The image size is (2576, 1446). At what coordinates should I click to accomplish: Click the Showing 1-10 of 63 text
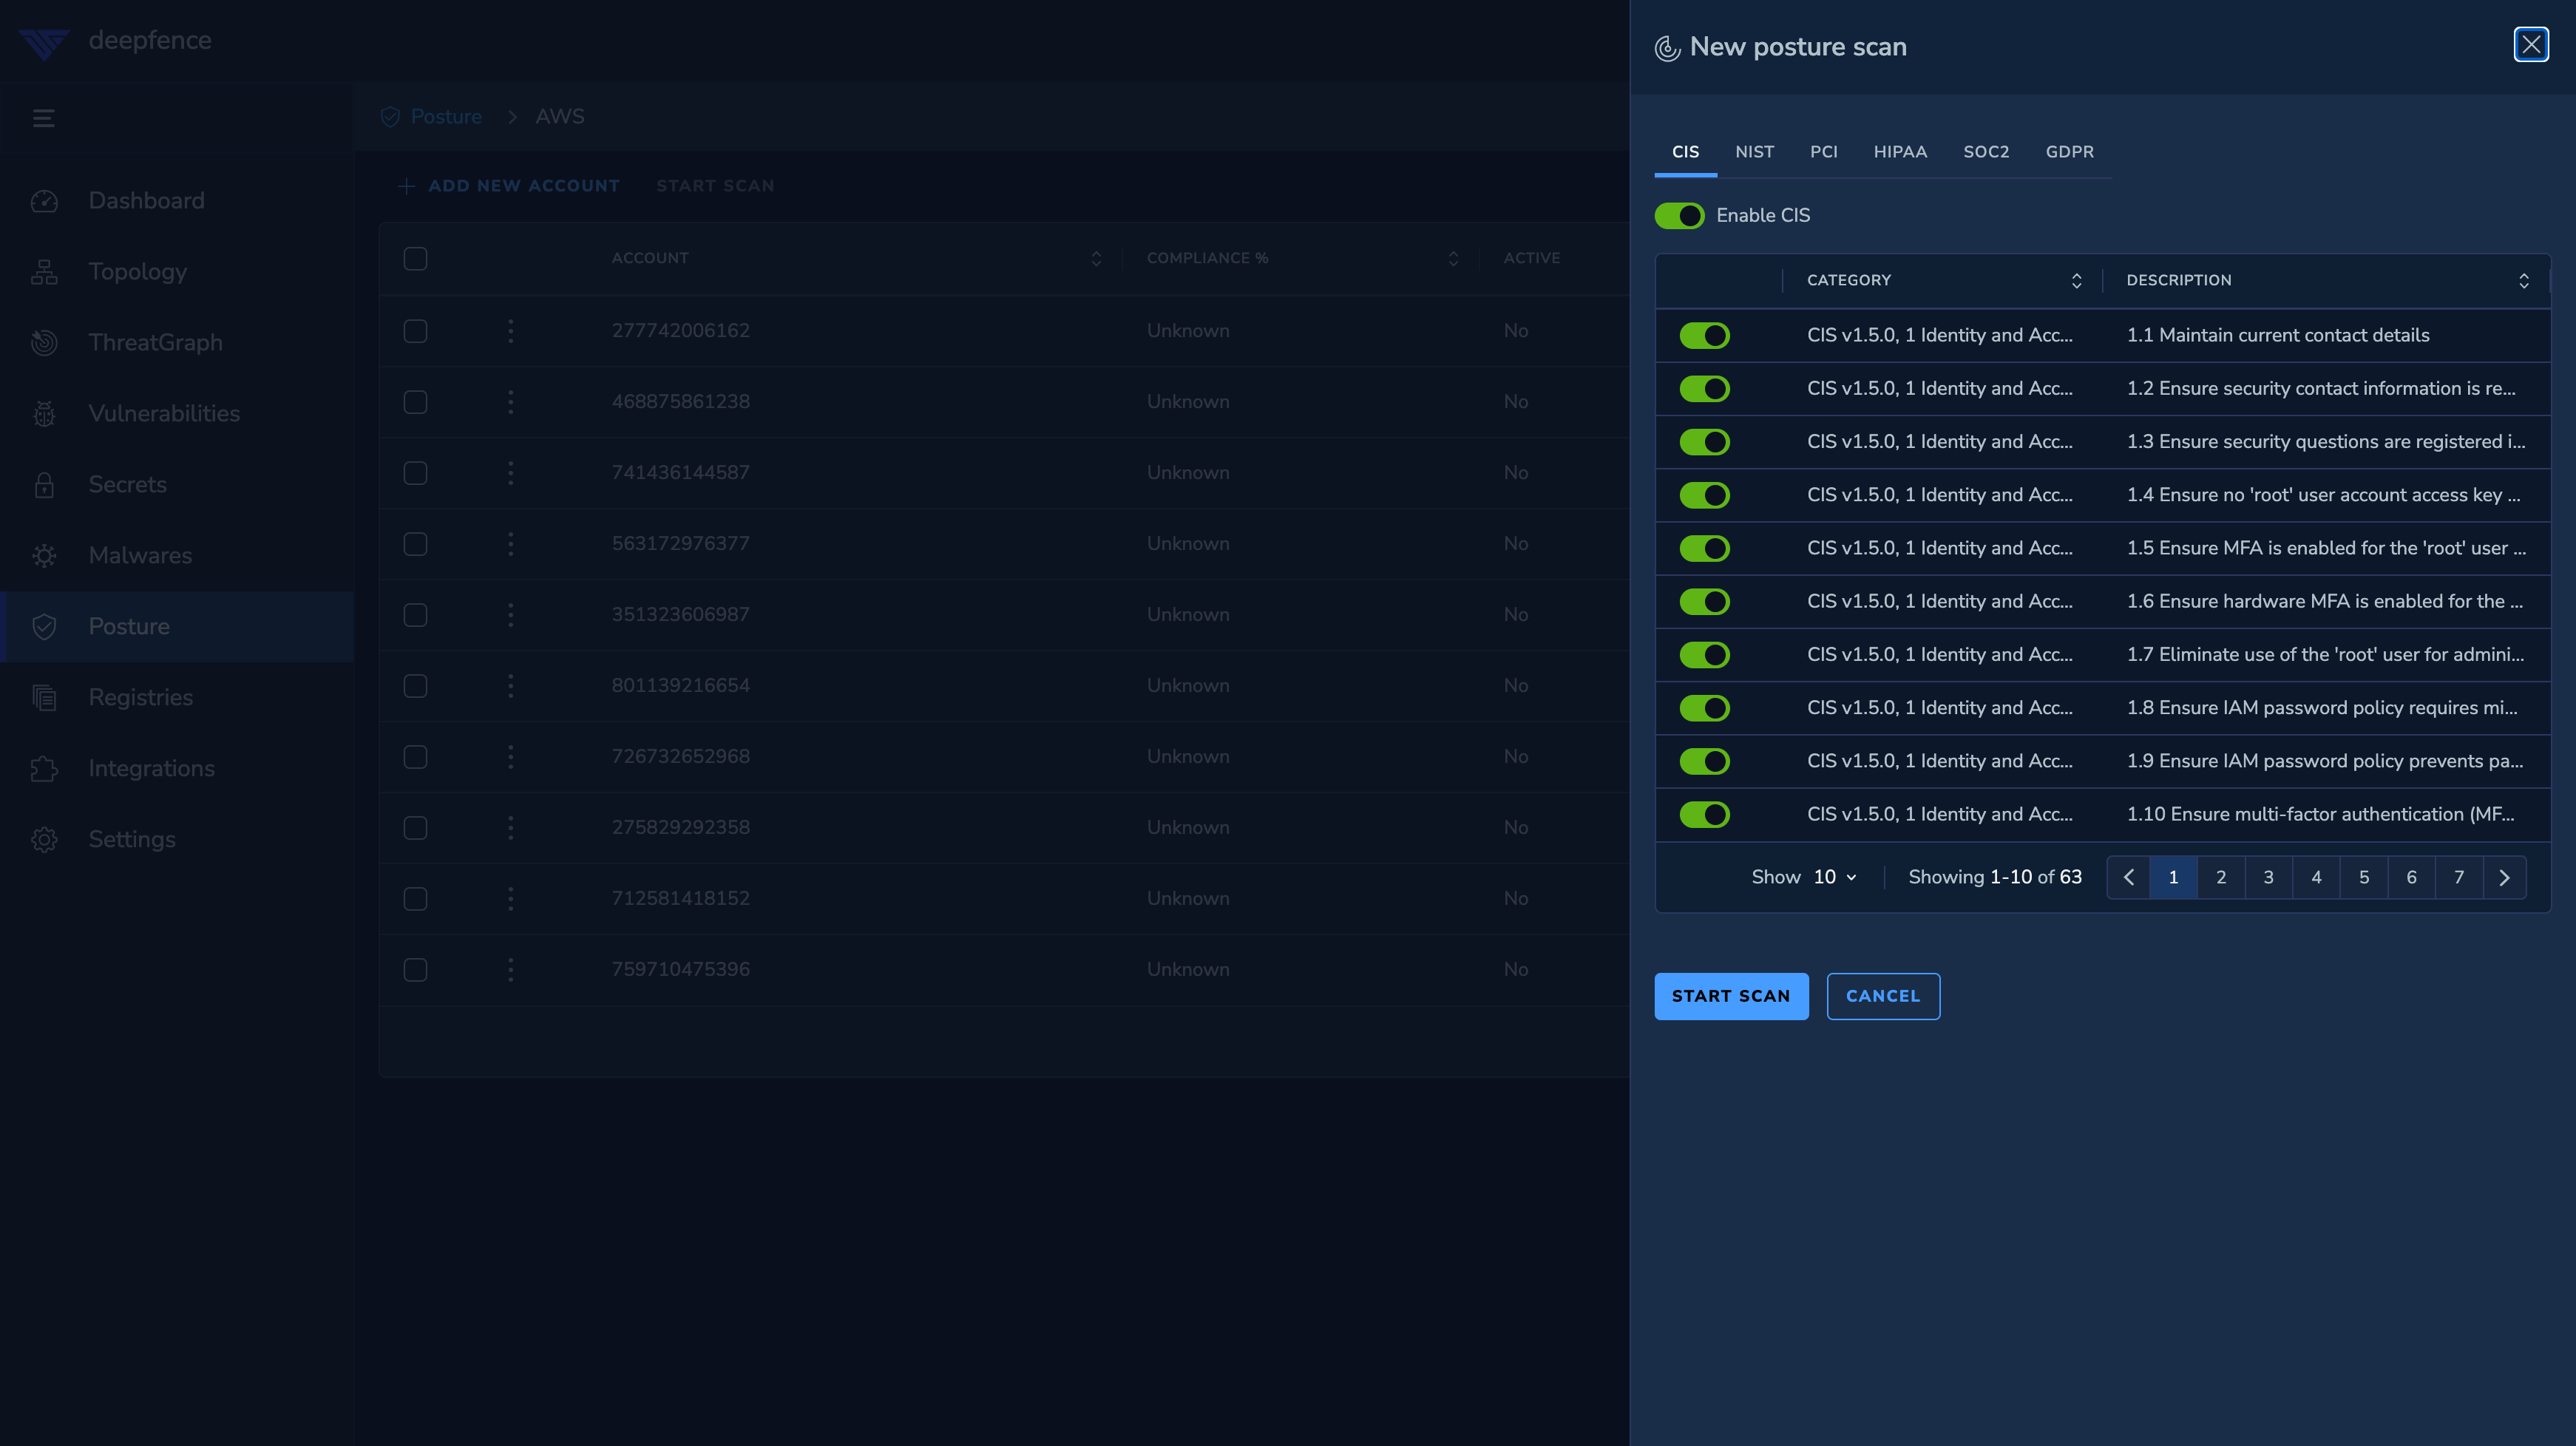click(1995, 877)
